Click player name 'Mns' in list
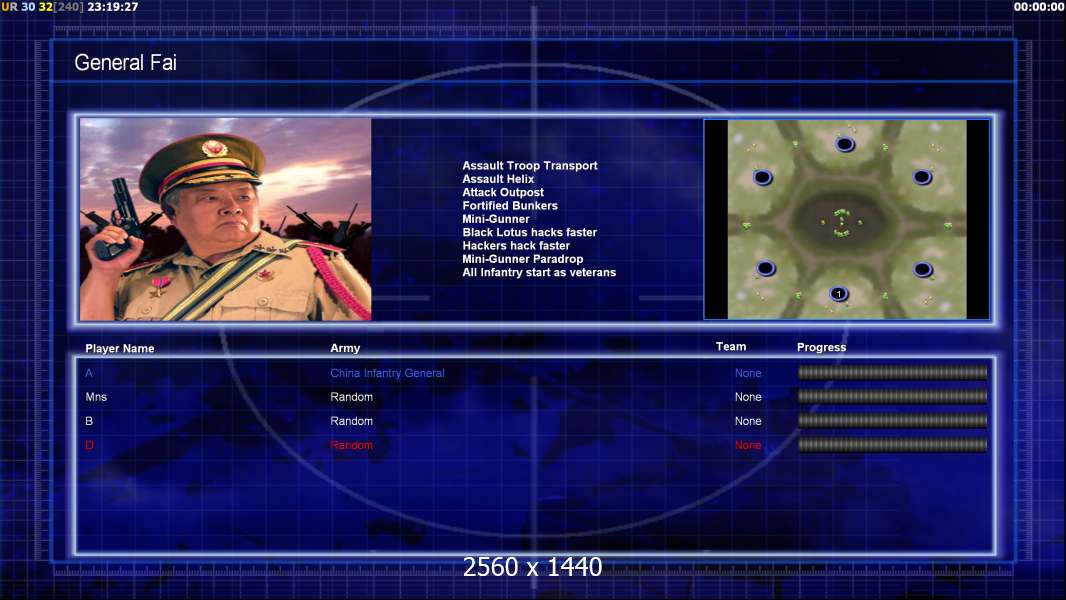This screenshot has height=600, width=1066. click(x=97, y=397)
